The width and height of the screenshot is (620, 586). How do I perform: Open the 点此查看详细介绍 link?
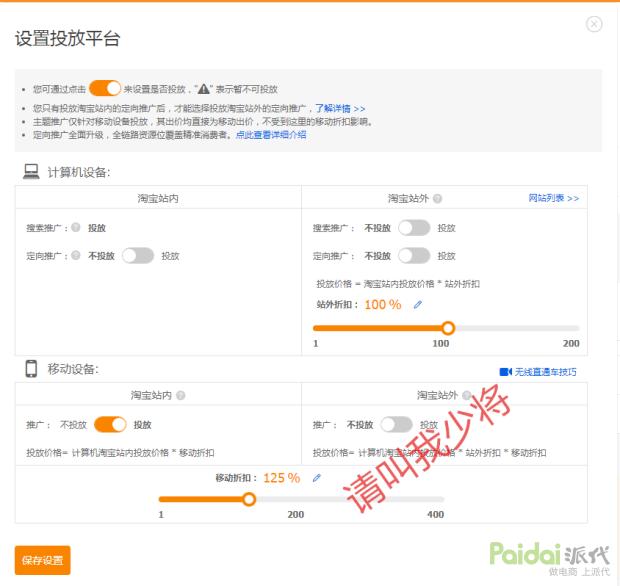(x=271, y=135)
